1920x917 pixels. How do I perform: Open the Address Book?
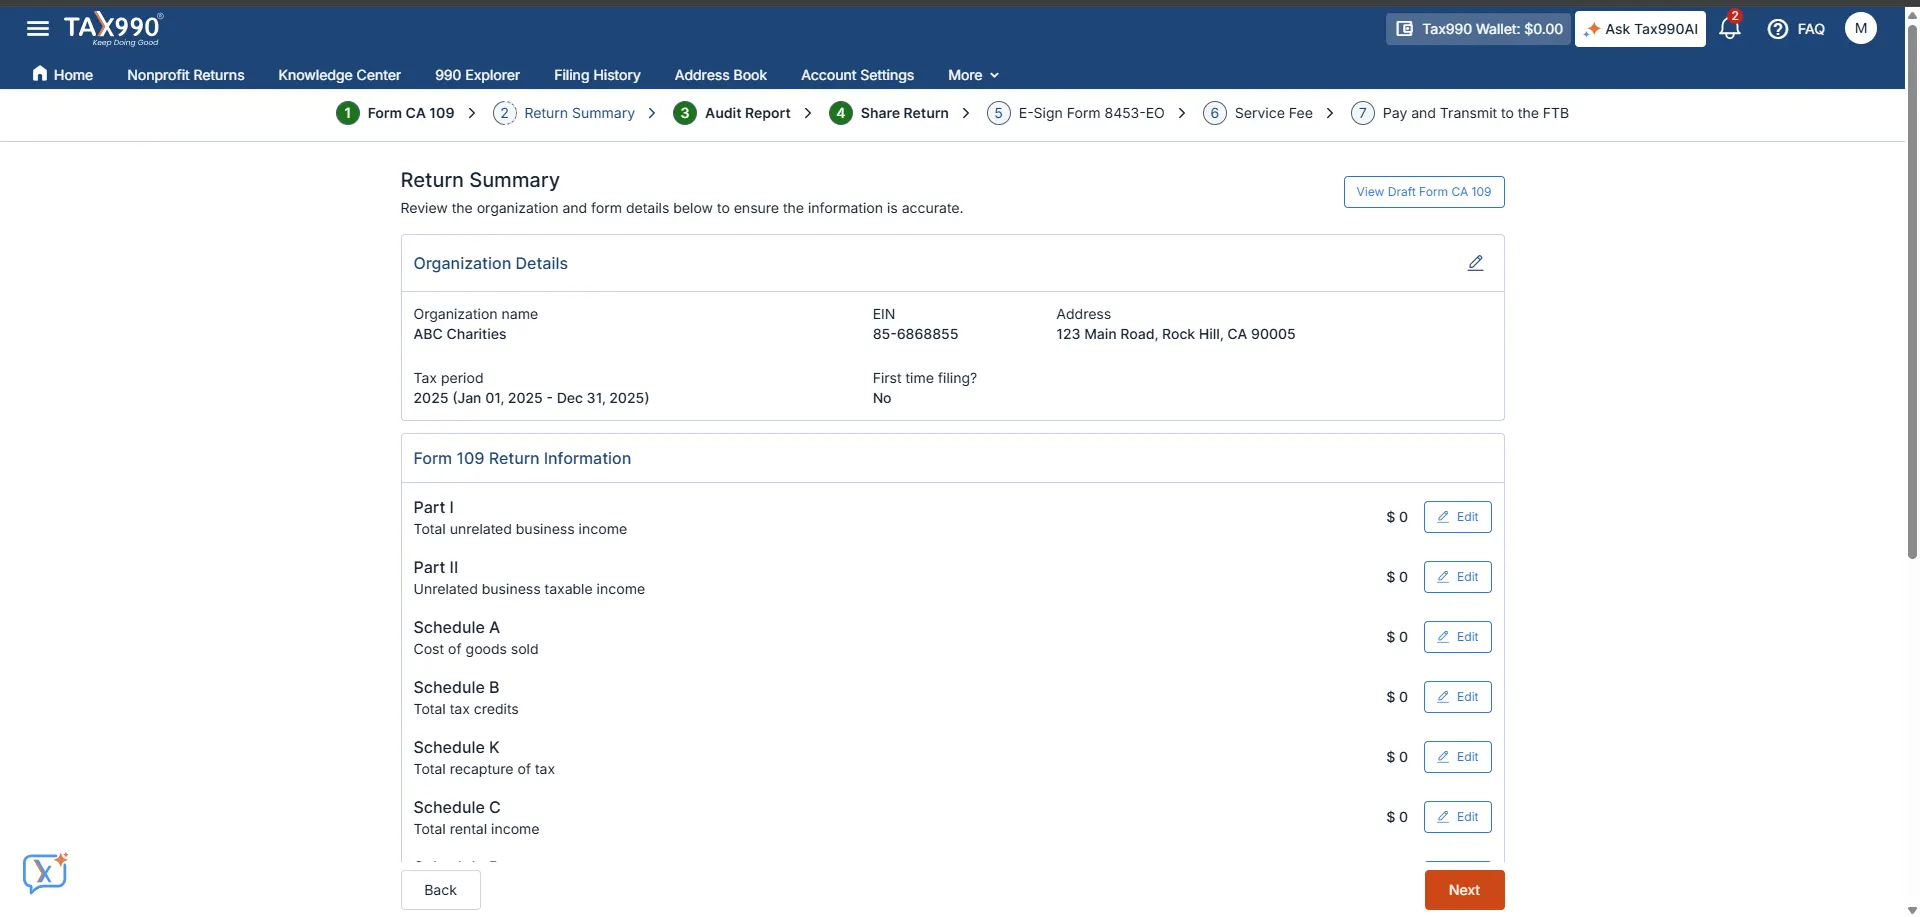click(720, 75)
